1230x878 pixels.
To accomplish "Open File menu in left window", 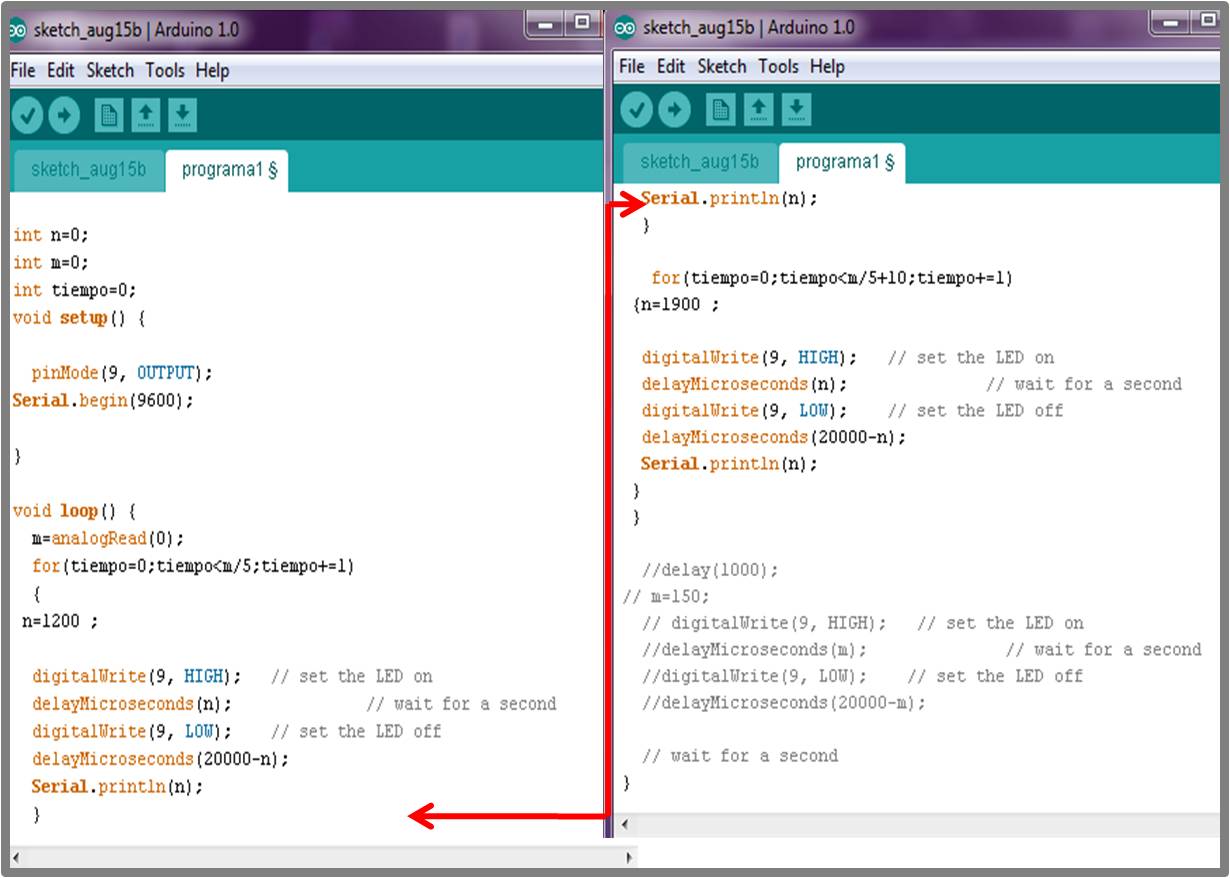I will (22, 70).
